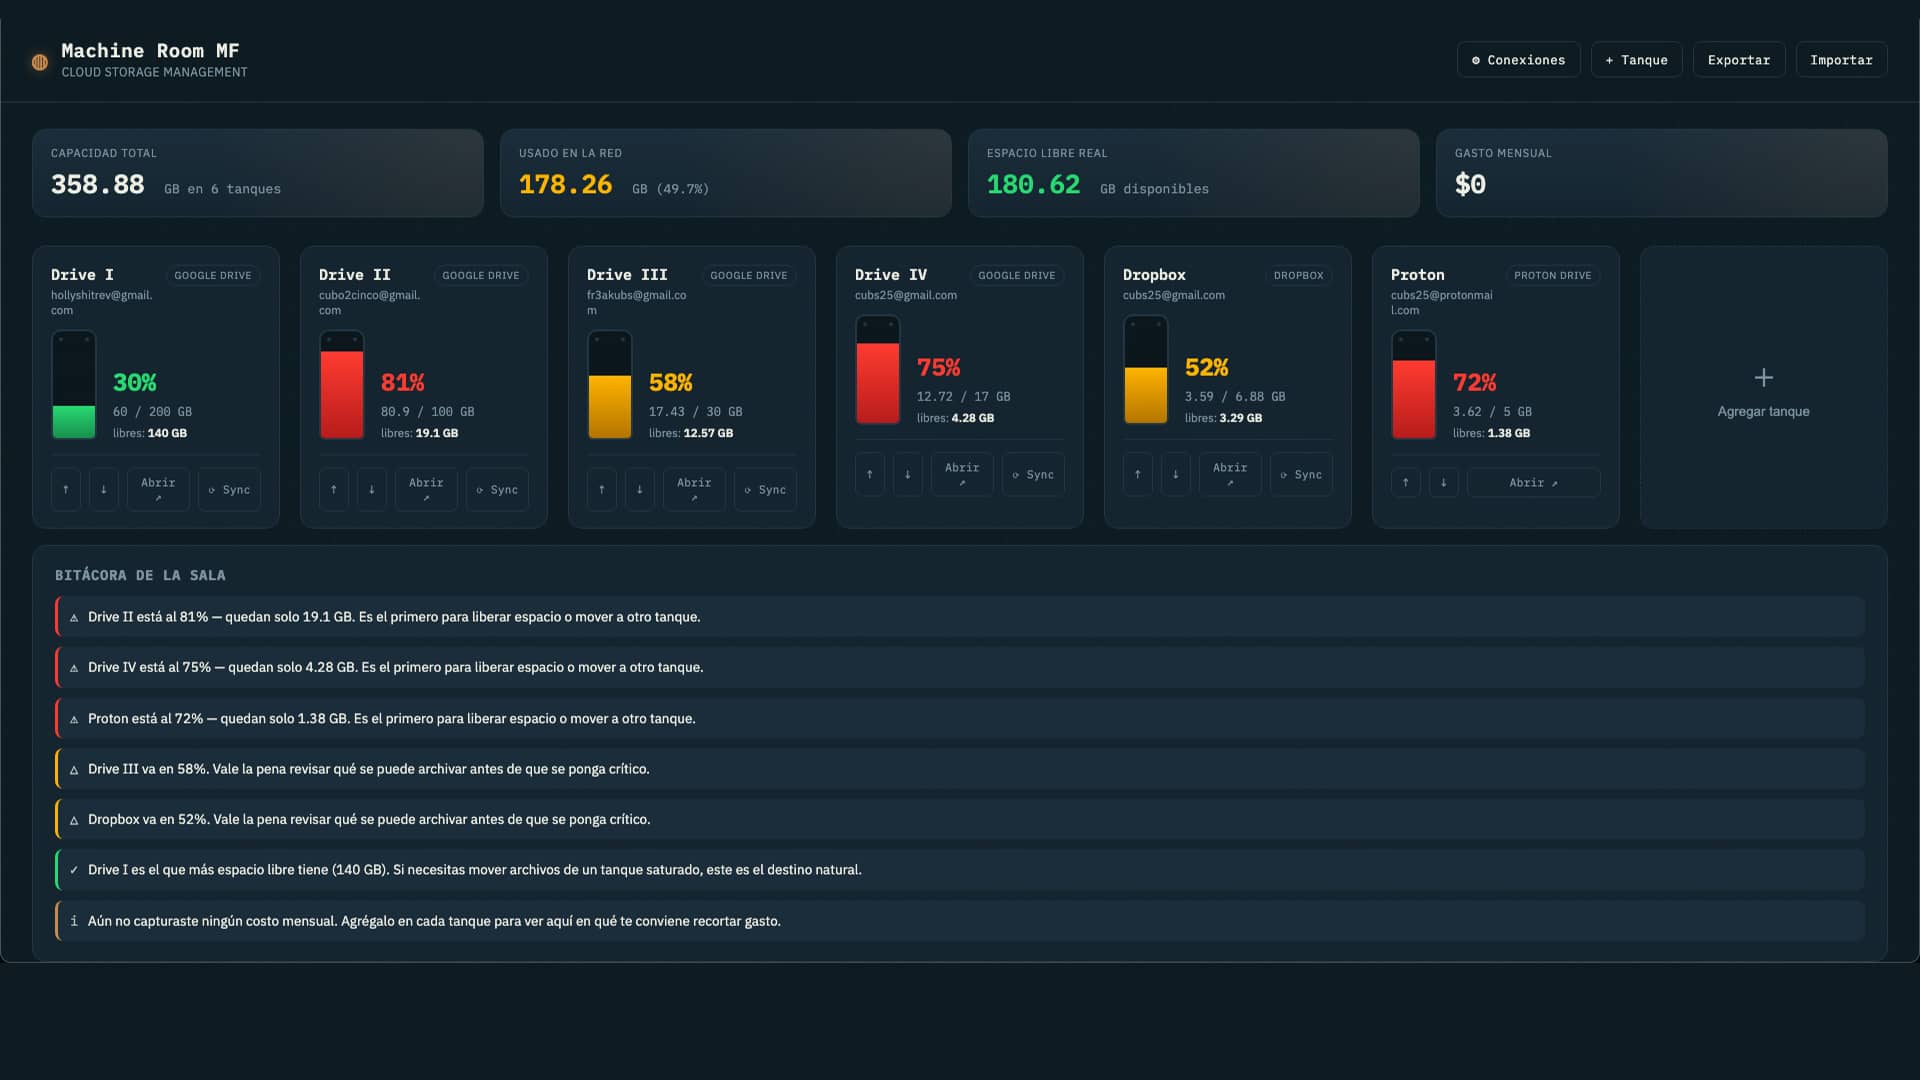Click the Gasto Mensual $0 card
The height and width of the screenshot is (1080, 1920).
[1662, 173]
